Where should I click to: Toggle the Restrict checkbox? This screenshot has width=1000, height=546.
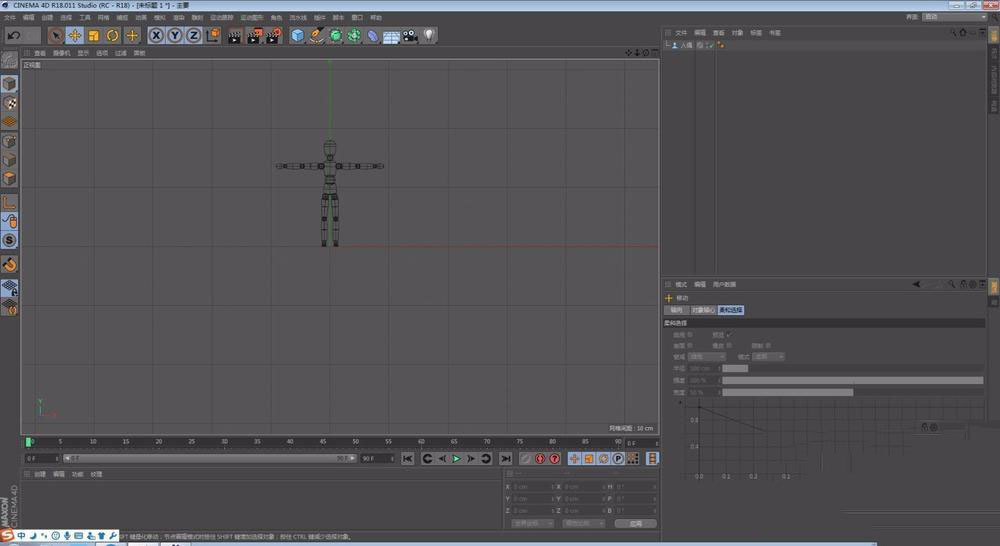(768, 346)
